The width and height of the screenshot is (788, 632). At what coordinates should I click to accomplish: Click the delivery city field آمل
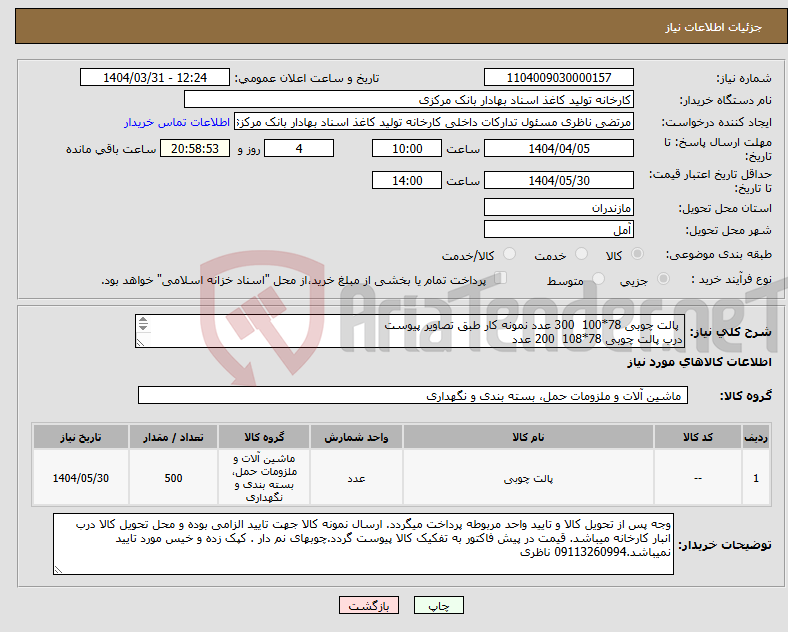coord(558,230)
